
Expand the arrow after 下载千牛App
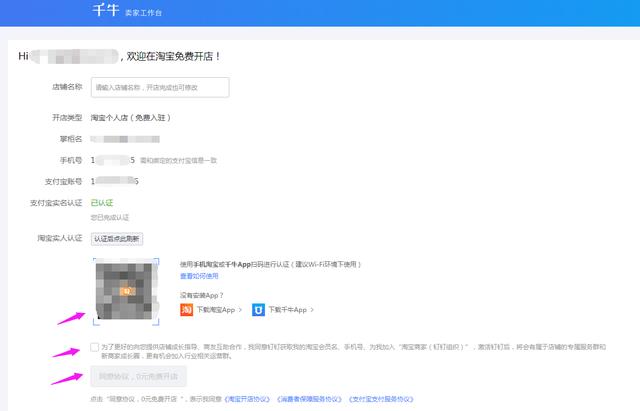tap(312, 310)
